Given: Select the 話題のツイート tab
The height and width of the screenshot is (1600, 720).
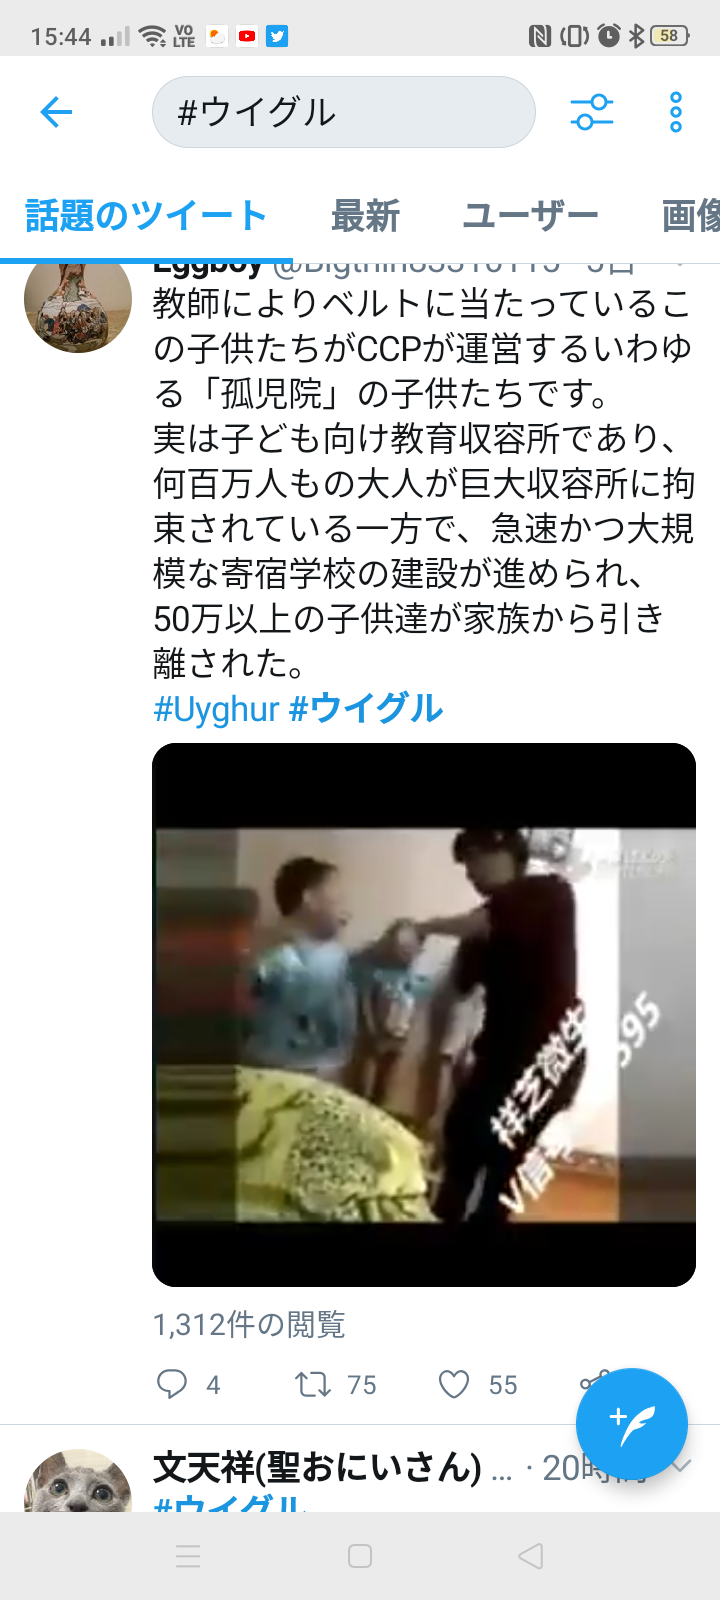Looking at the screenshot, I should coord(146,216).
